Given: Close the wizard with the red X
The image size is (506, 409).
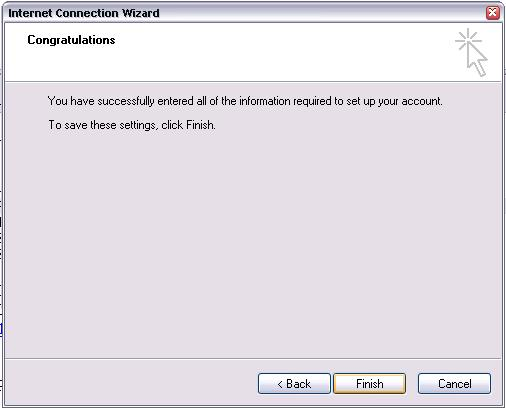Looking at the screenshot, I should point(493,13).
